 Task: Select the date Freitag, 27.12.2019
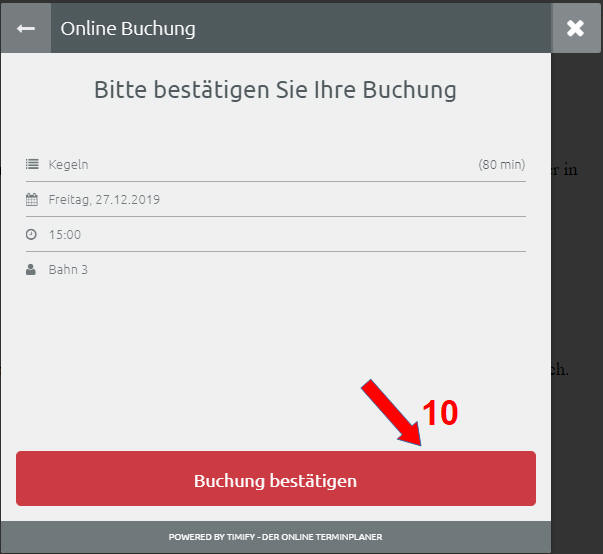[x=104, y=200]
